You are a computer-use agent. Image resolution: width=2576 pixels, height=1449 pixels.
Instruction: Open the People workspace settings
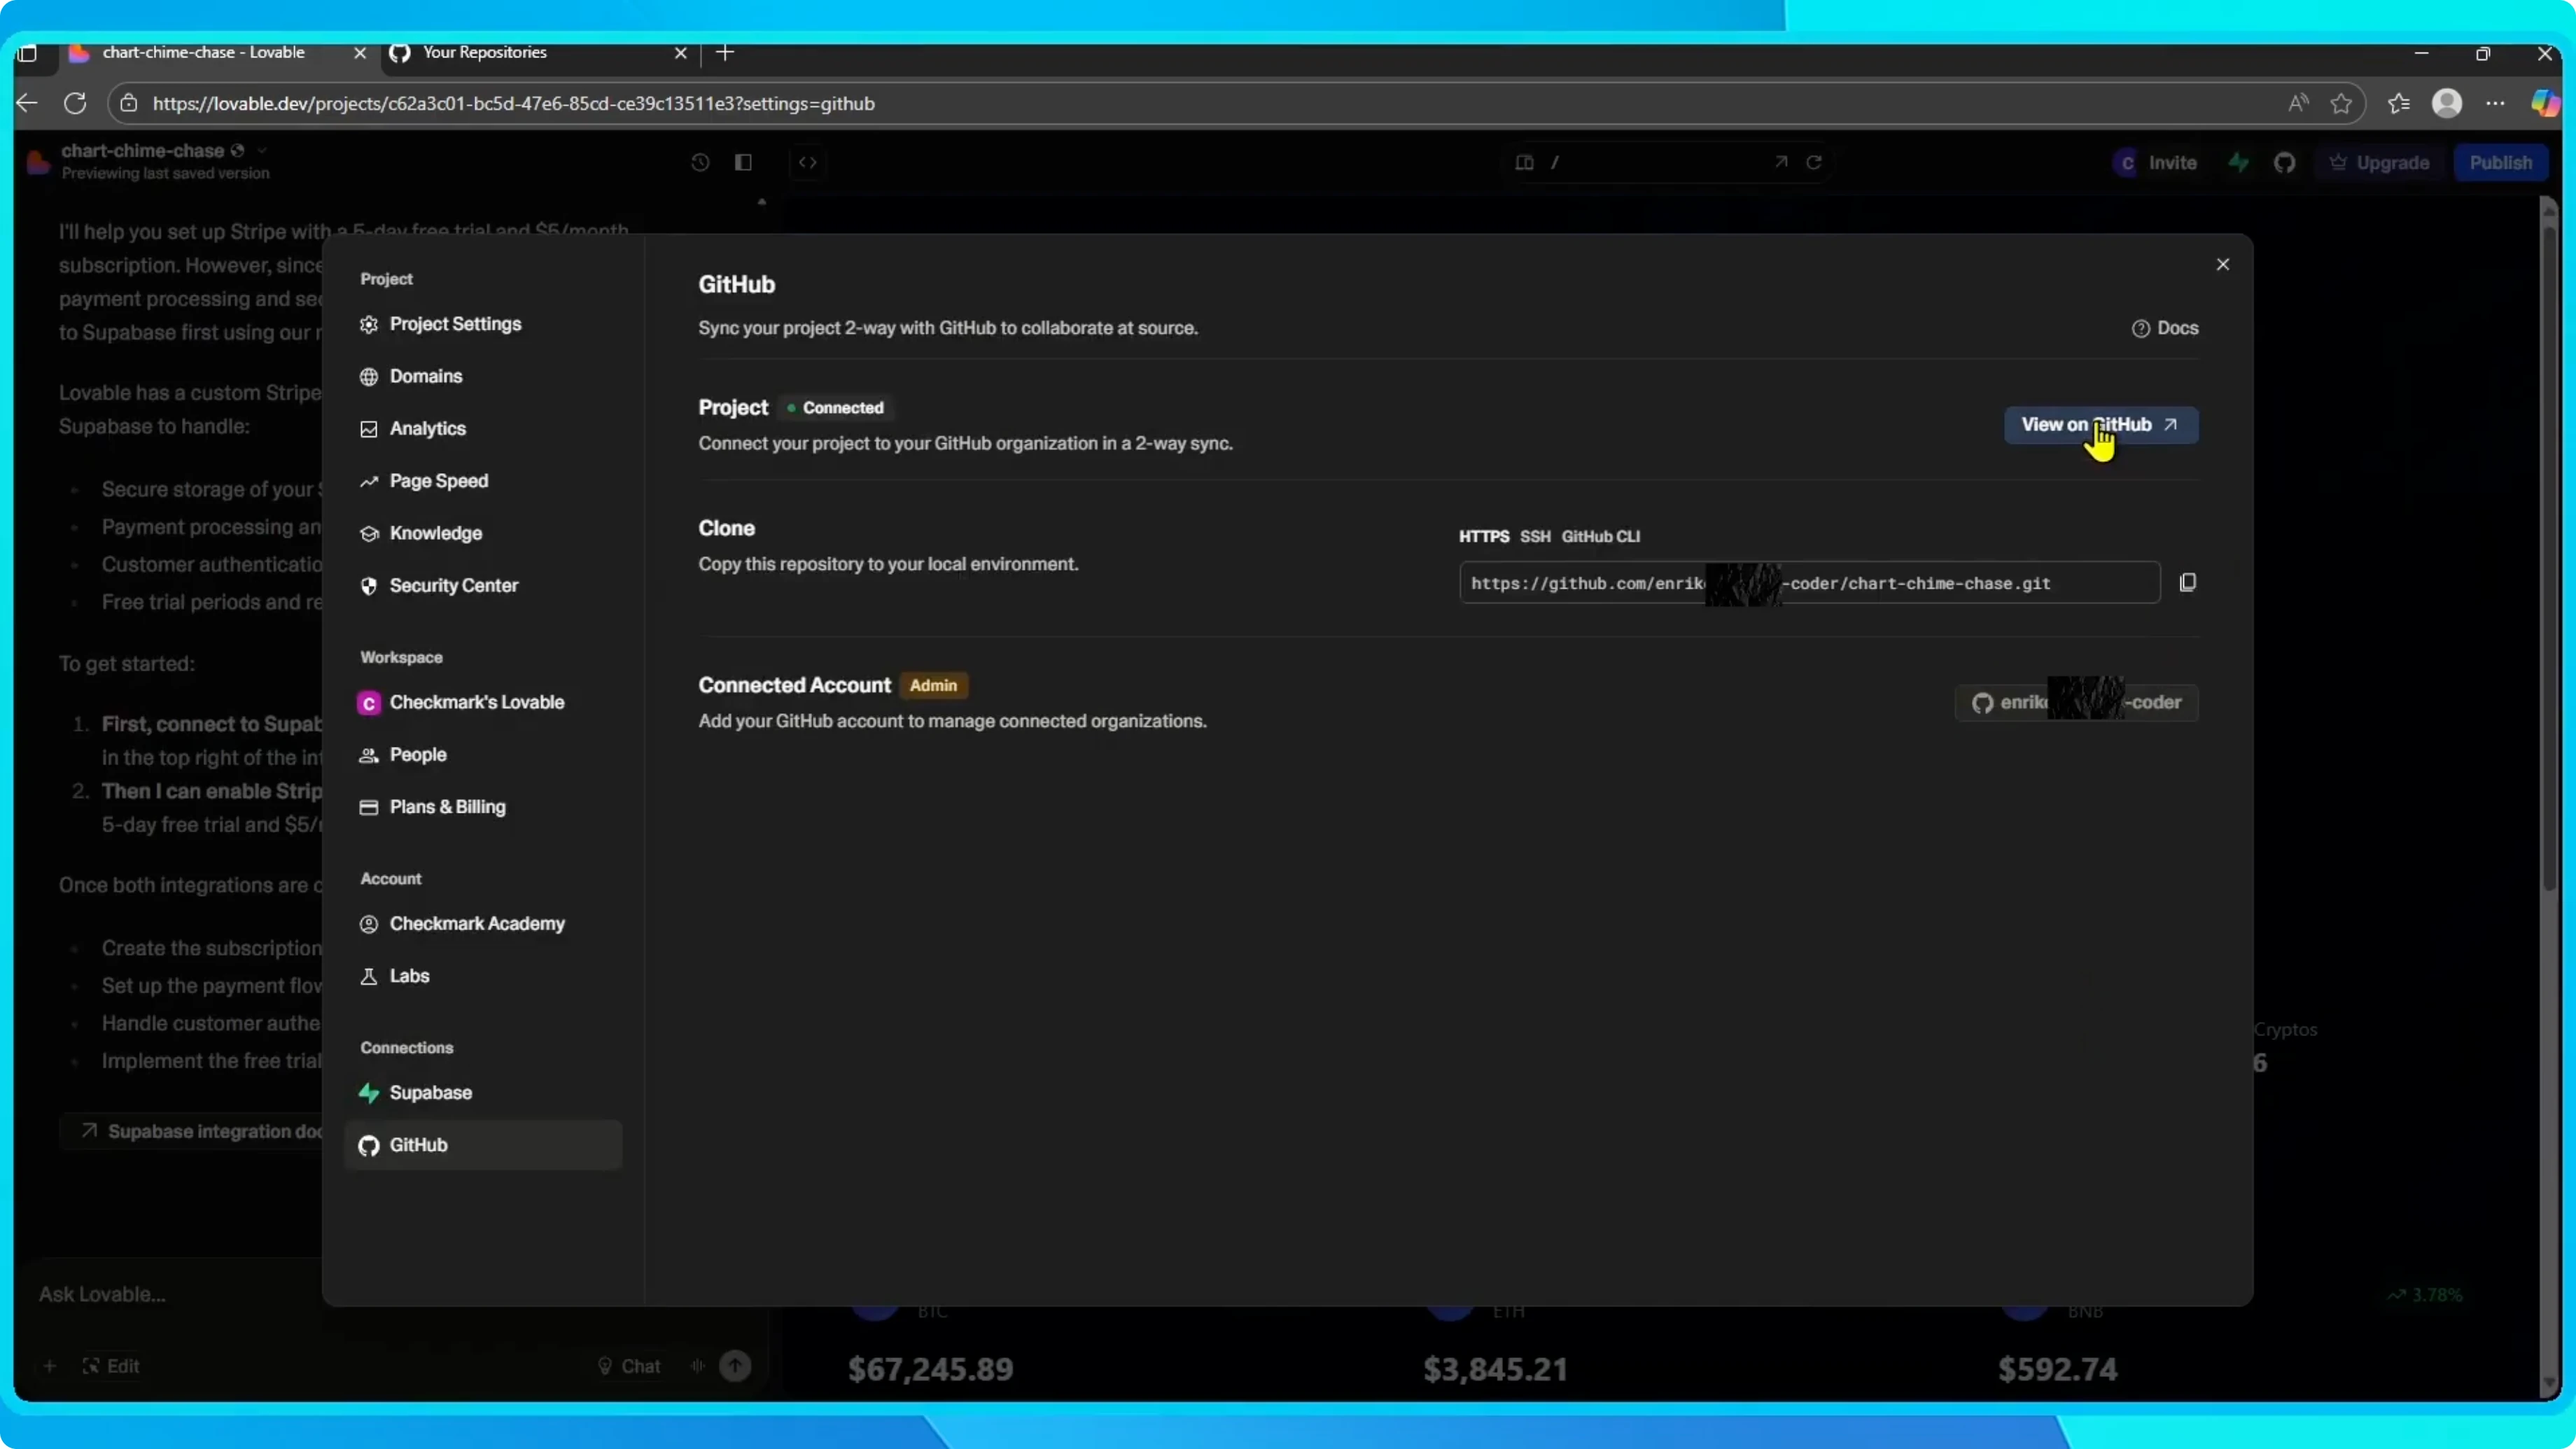[482, 754]
